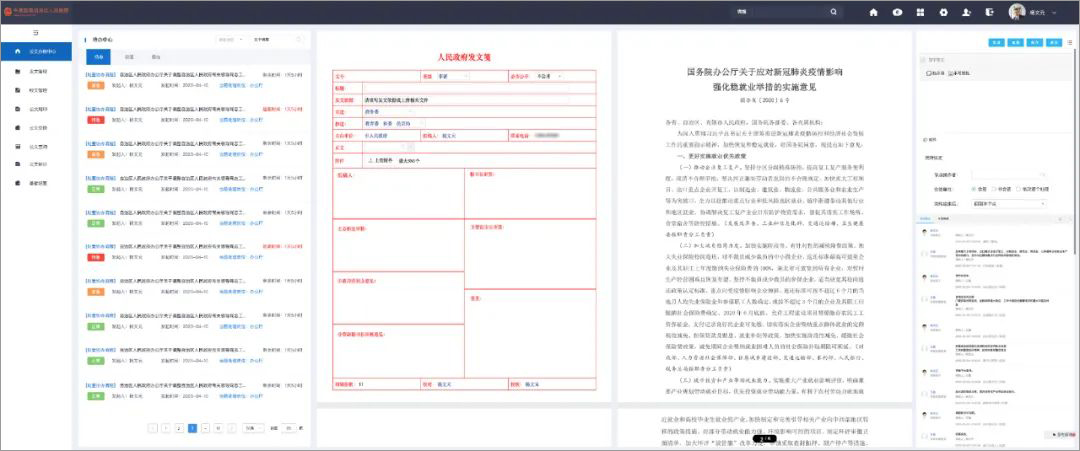This screenshot has width=1080, height=451.
Task: Select the highlighted blue home item in sidebar
Action: click(36, 52)
